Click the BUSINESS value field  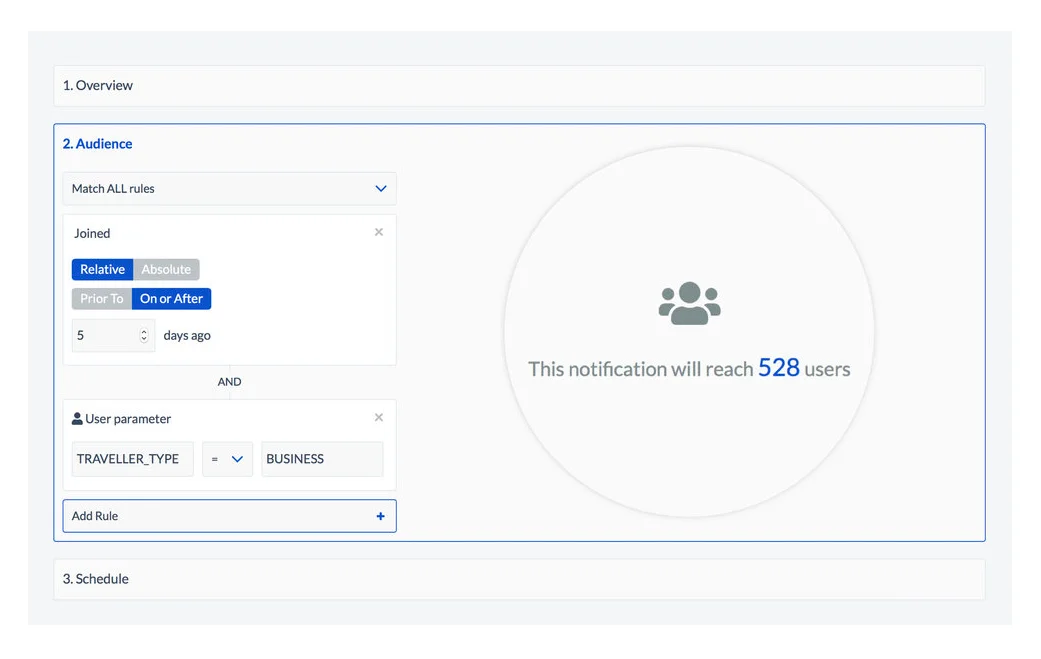[322, 459]
